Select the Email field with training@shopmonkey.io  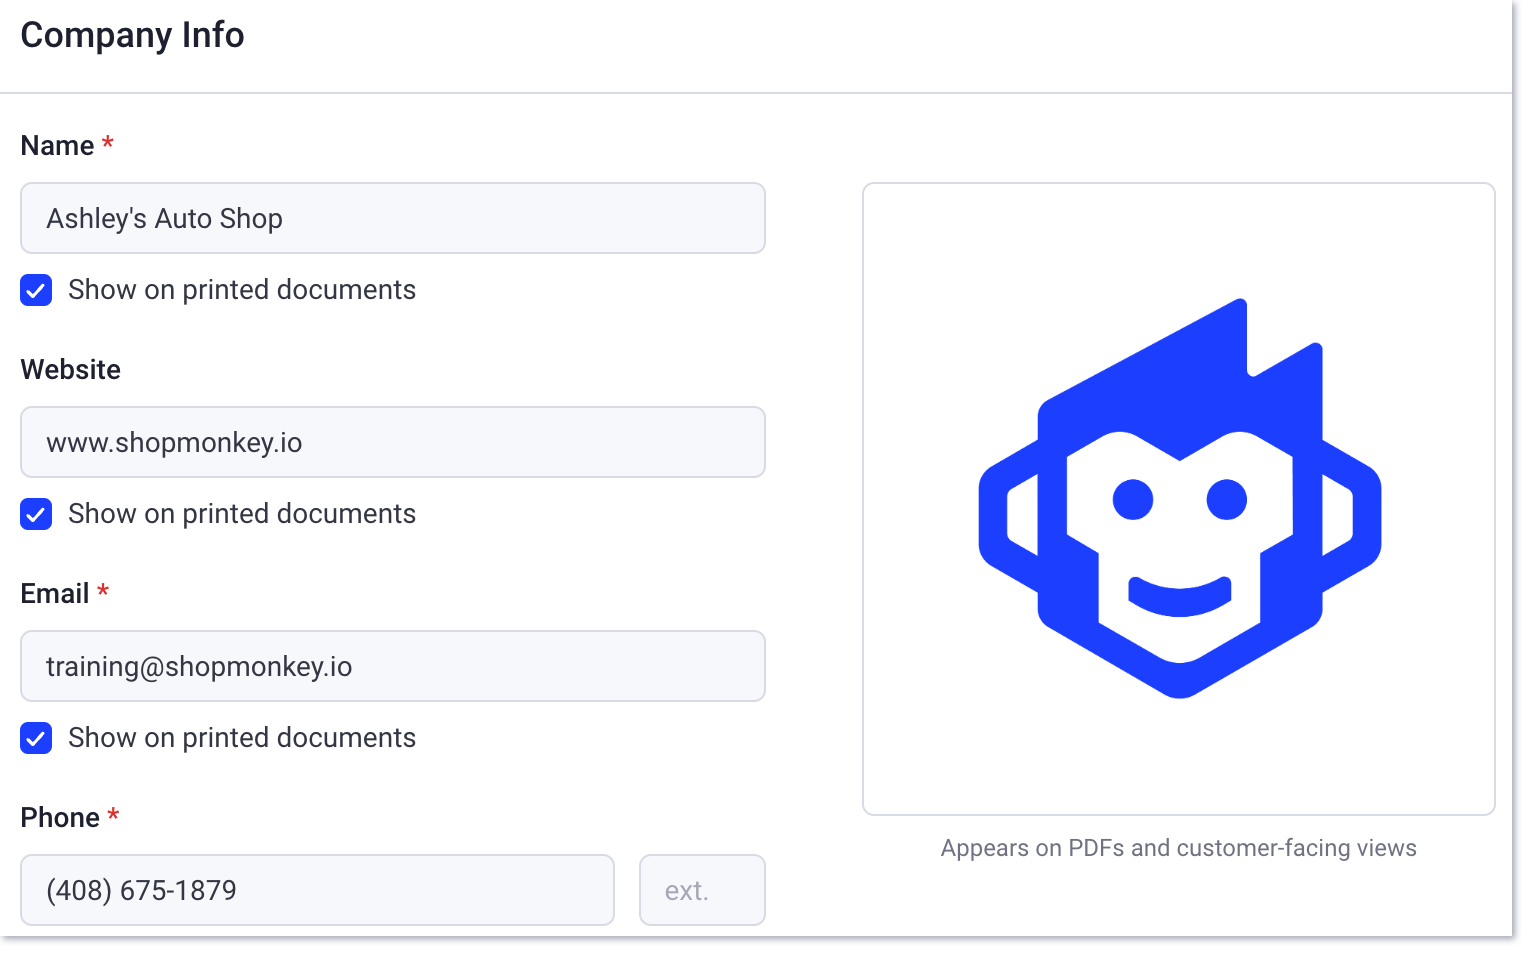[x=393, y=666]
